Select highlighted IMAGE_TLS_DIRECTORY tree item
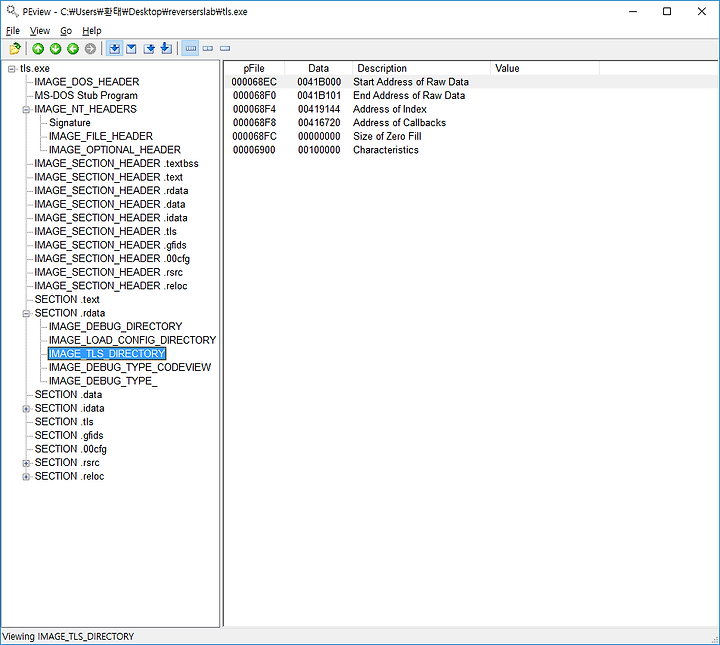This screenshot has width=720, height=645. [x=107, y=353]
